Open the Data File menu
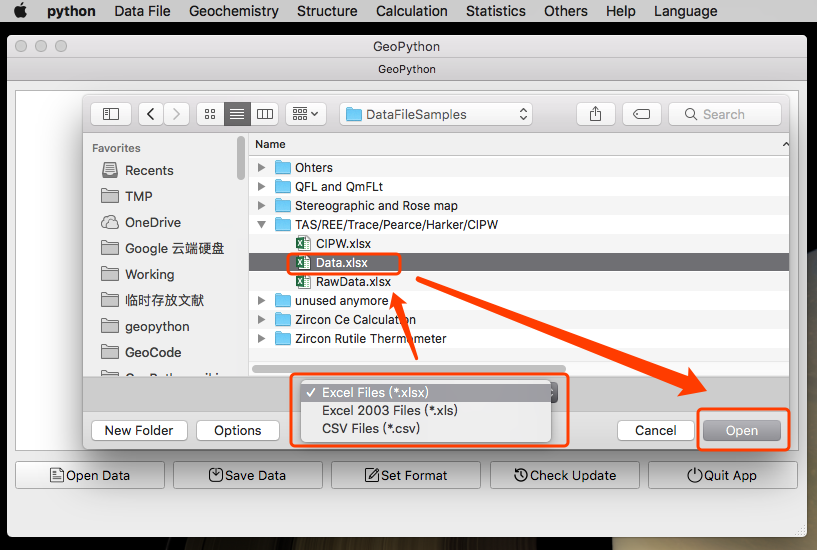 pos(142,11)
